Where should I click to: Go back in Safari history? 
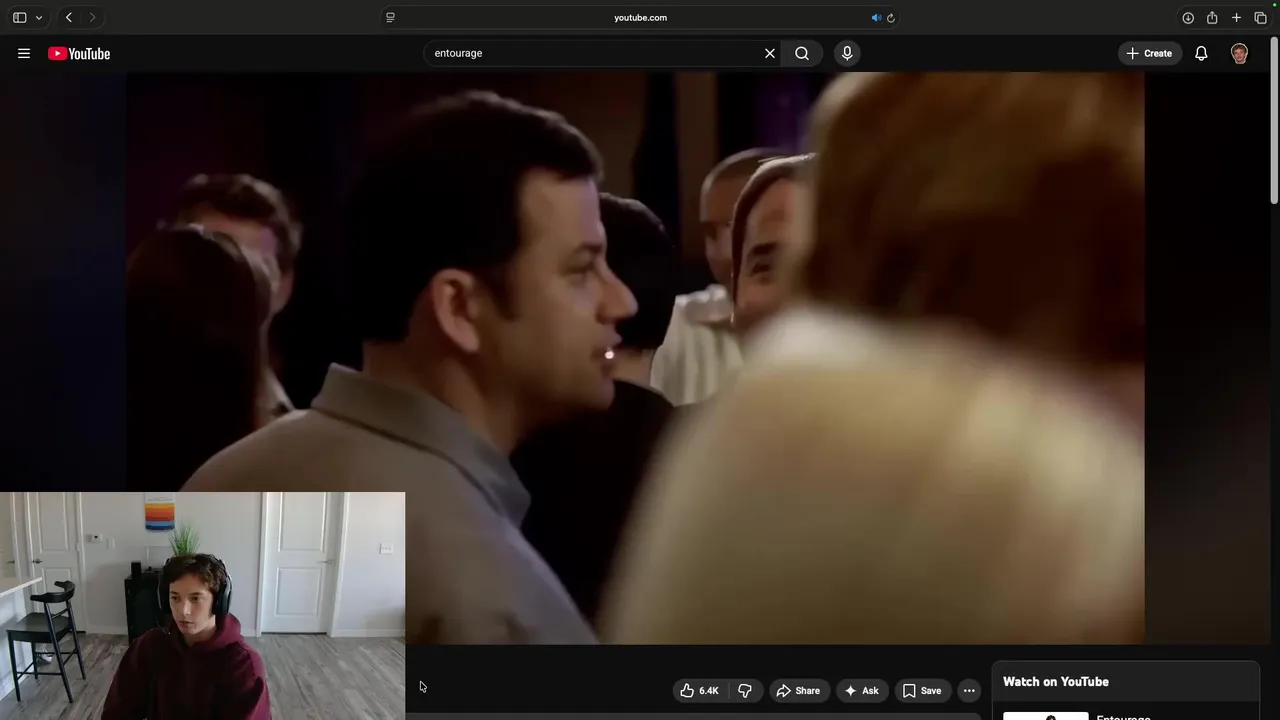69,17
